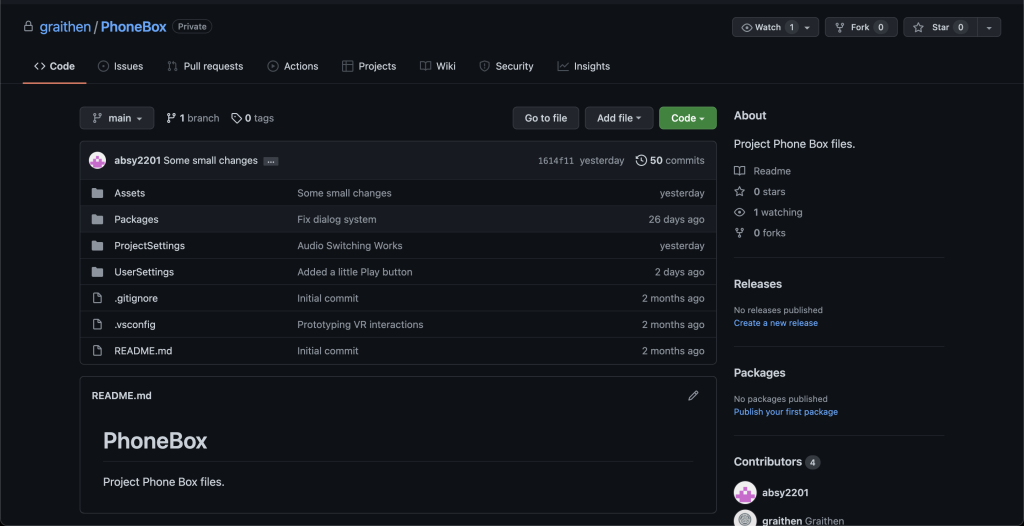Open the Issues tab
Screen dimensions: 1024x526
click(x=120, y=66)
